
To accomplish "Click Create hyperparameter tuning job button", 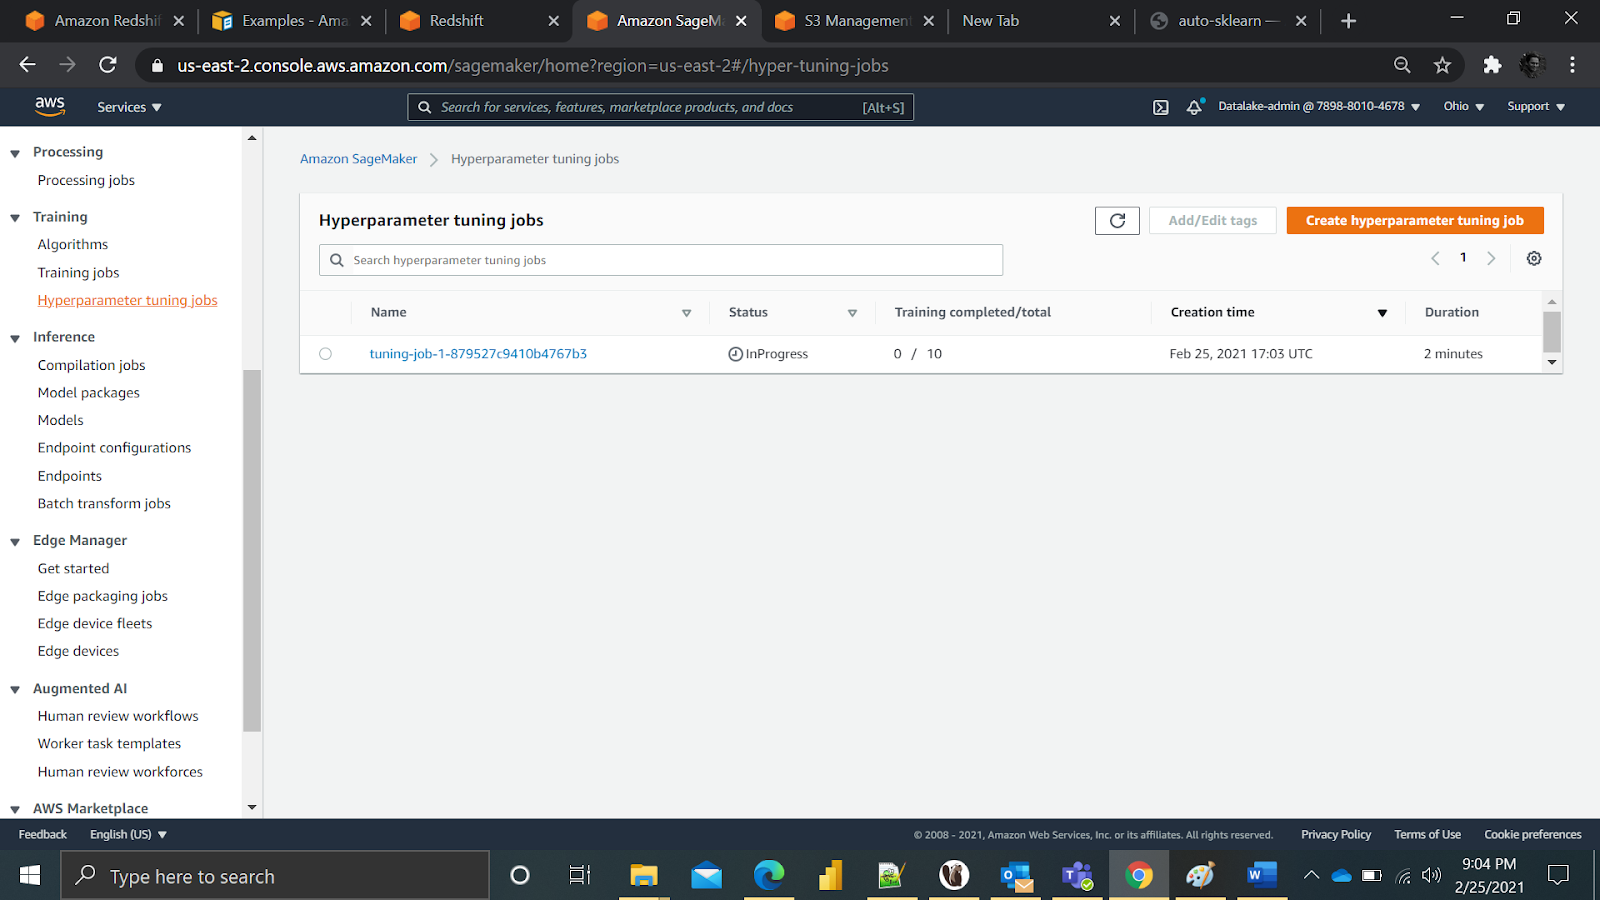I will click(x=1415, y=220).
